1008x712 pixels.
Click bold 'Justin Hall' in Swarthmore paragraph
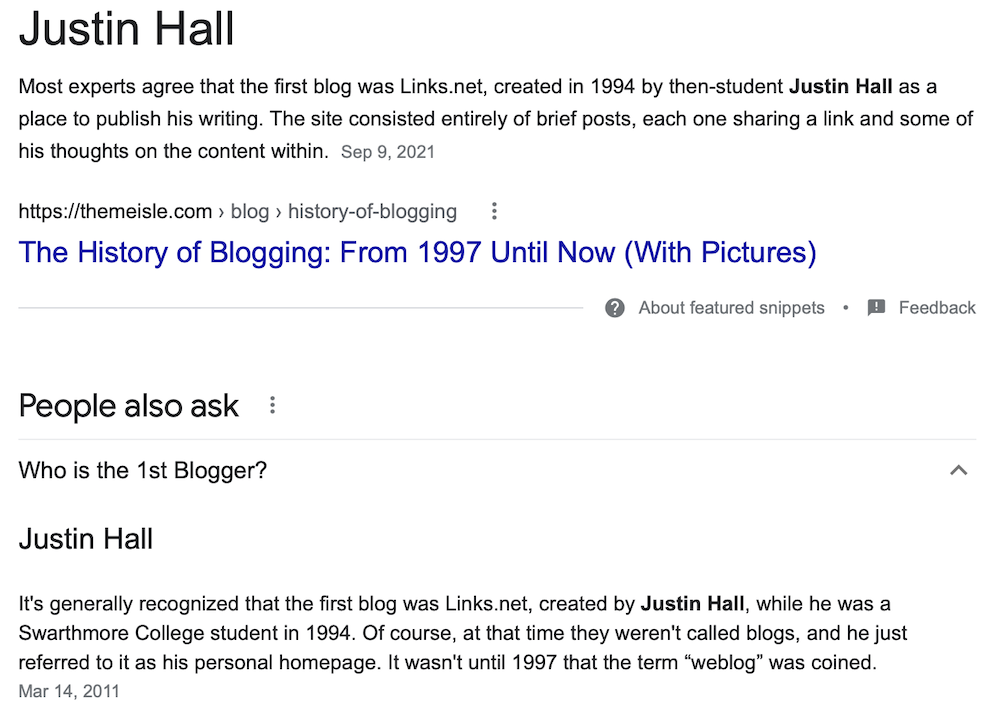pyautogui.click(x=692, y=604)
